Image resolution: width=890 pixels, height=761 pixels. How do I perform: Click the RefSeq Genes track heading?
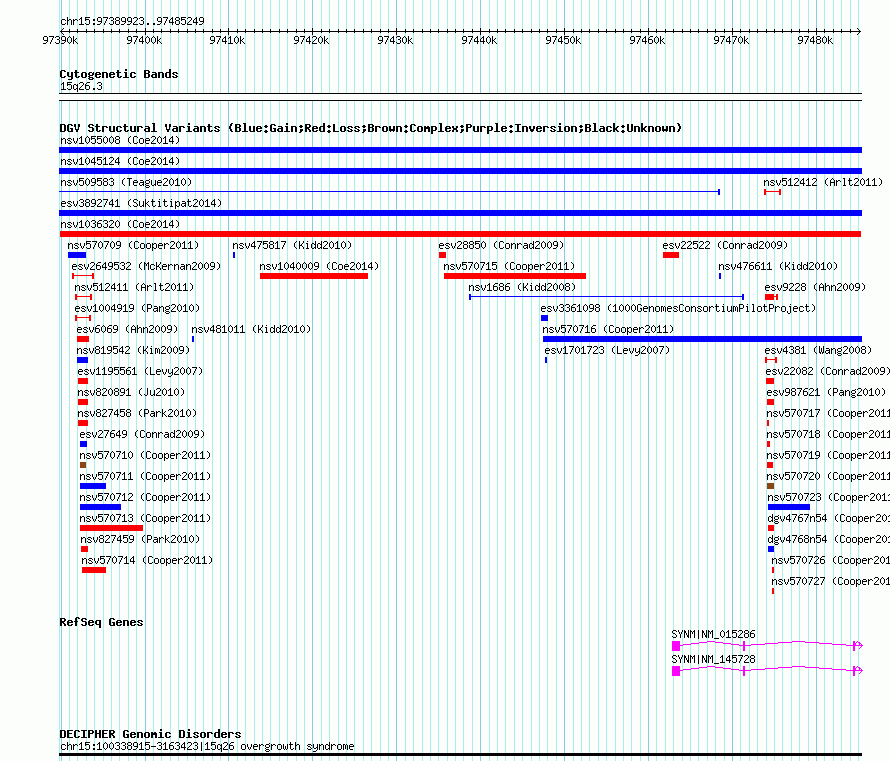101,622
